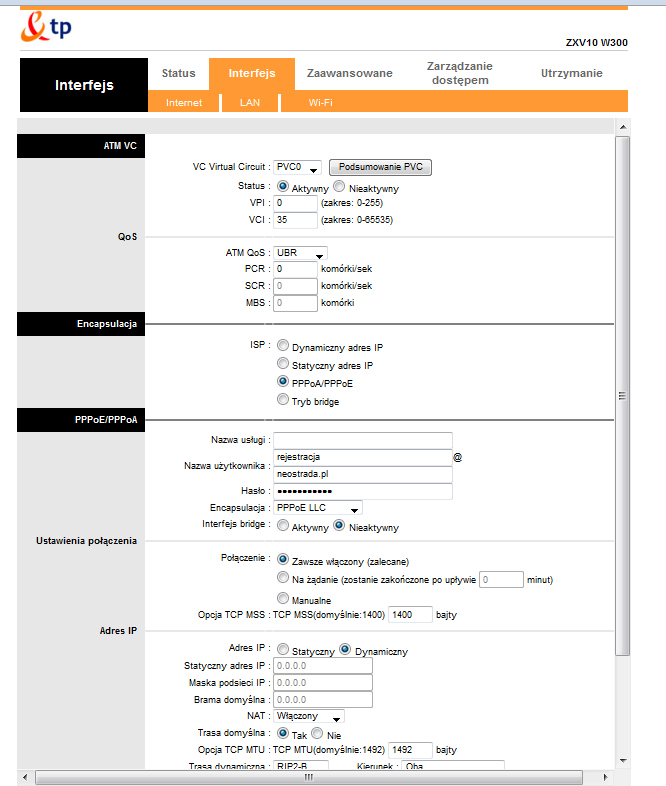
Task: Open the Wi-Fi sub-tab
Action: (x=321, y=102)
